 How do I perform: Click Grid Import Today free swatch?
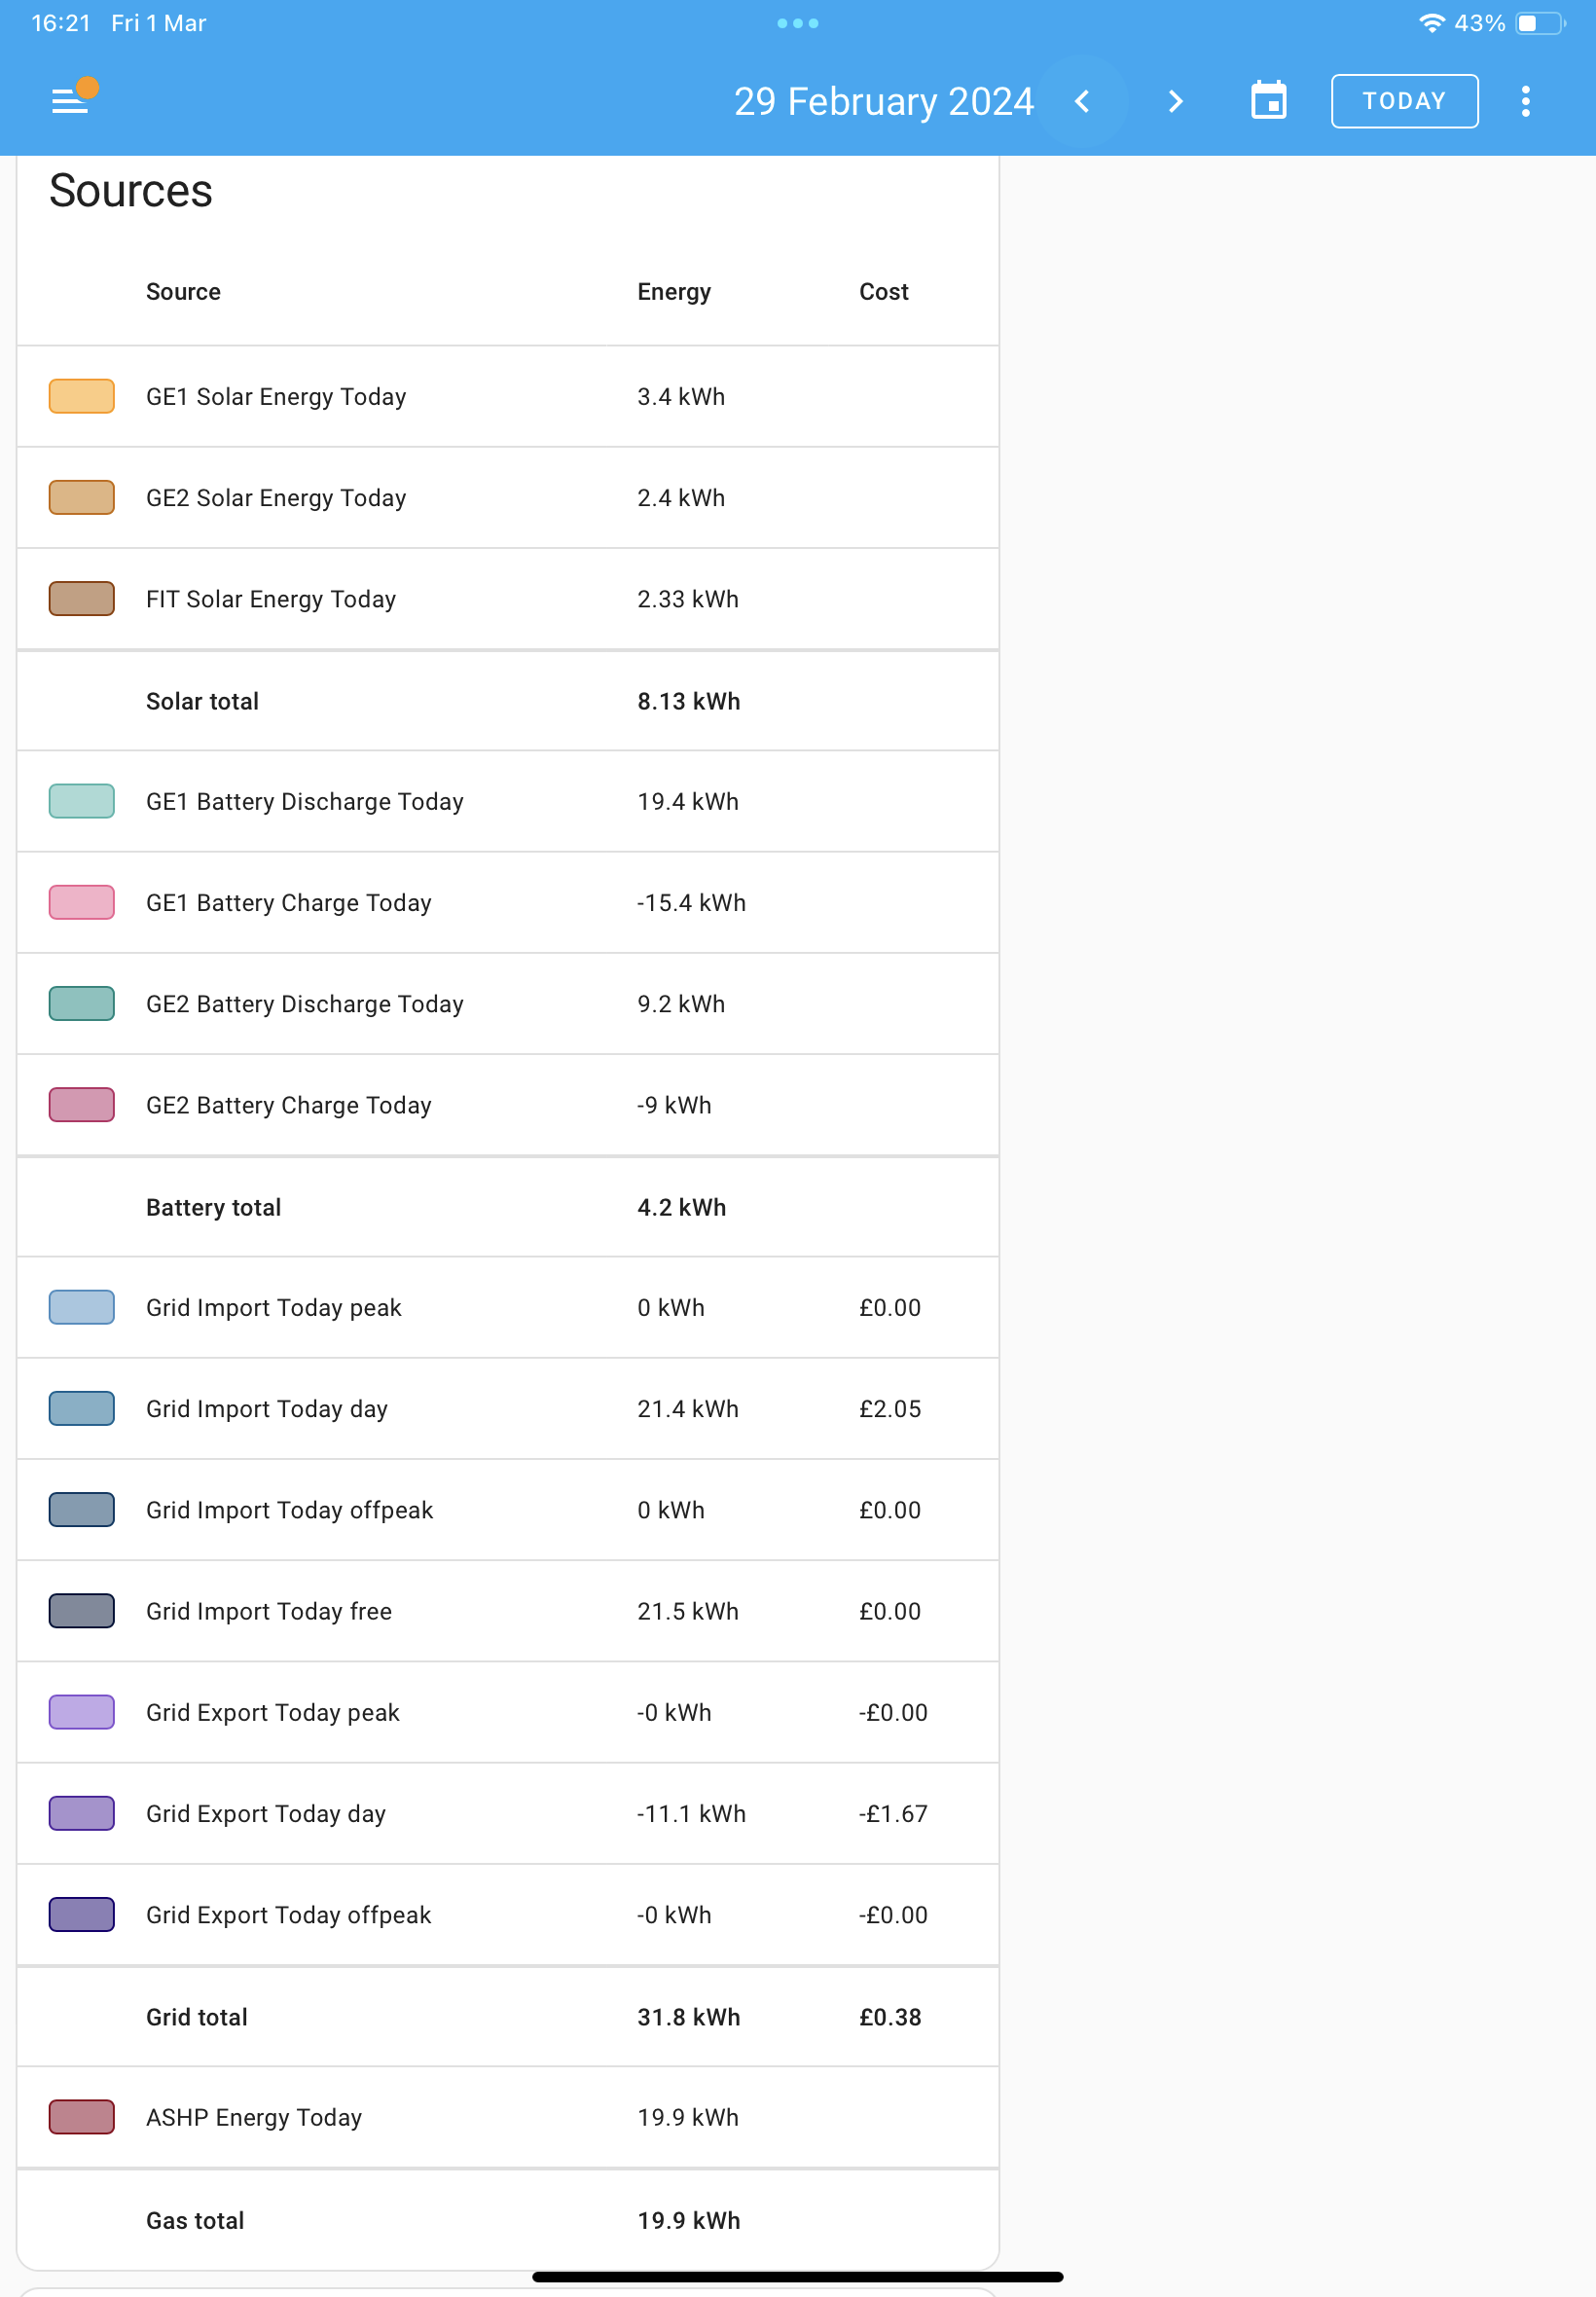pos(82,1610)
